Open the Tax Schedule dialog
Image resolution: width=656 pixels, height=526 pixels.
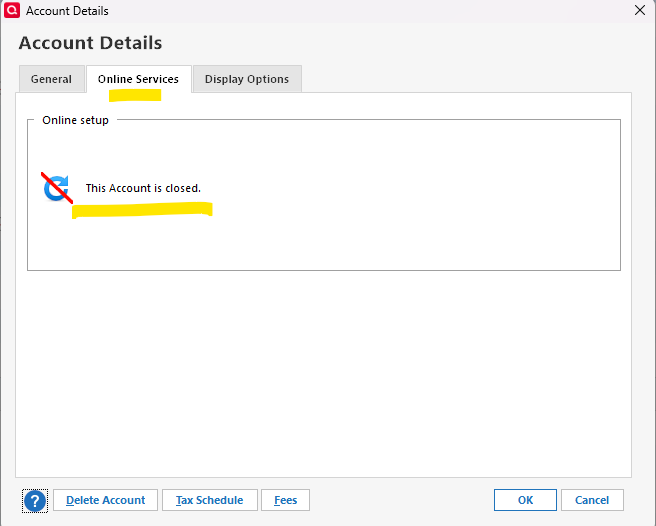pos(210,500)
